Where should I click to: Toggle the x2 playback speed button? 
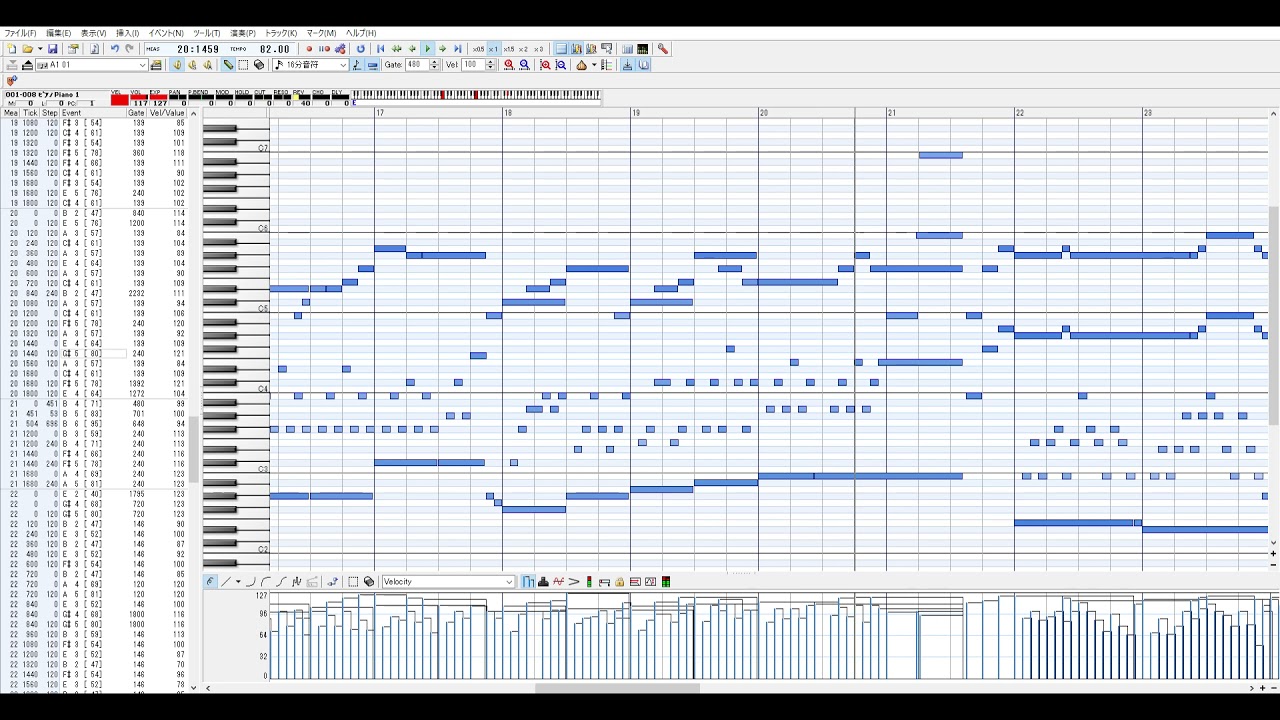523,49
